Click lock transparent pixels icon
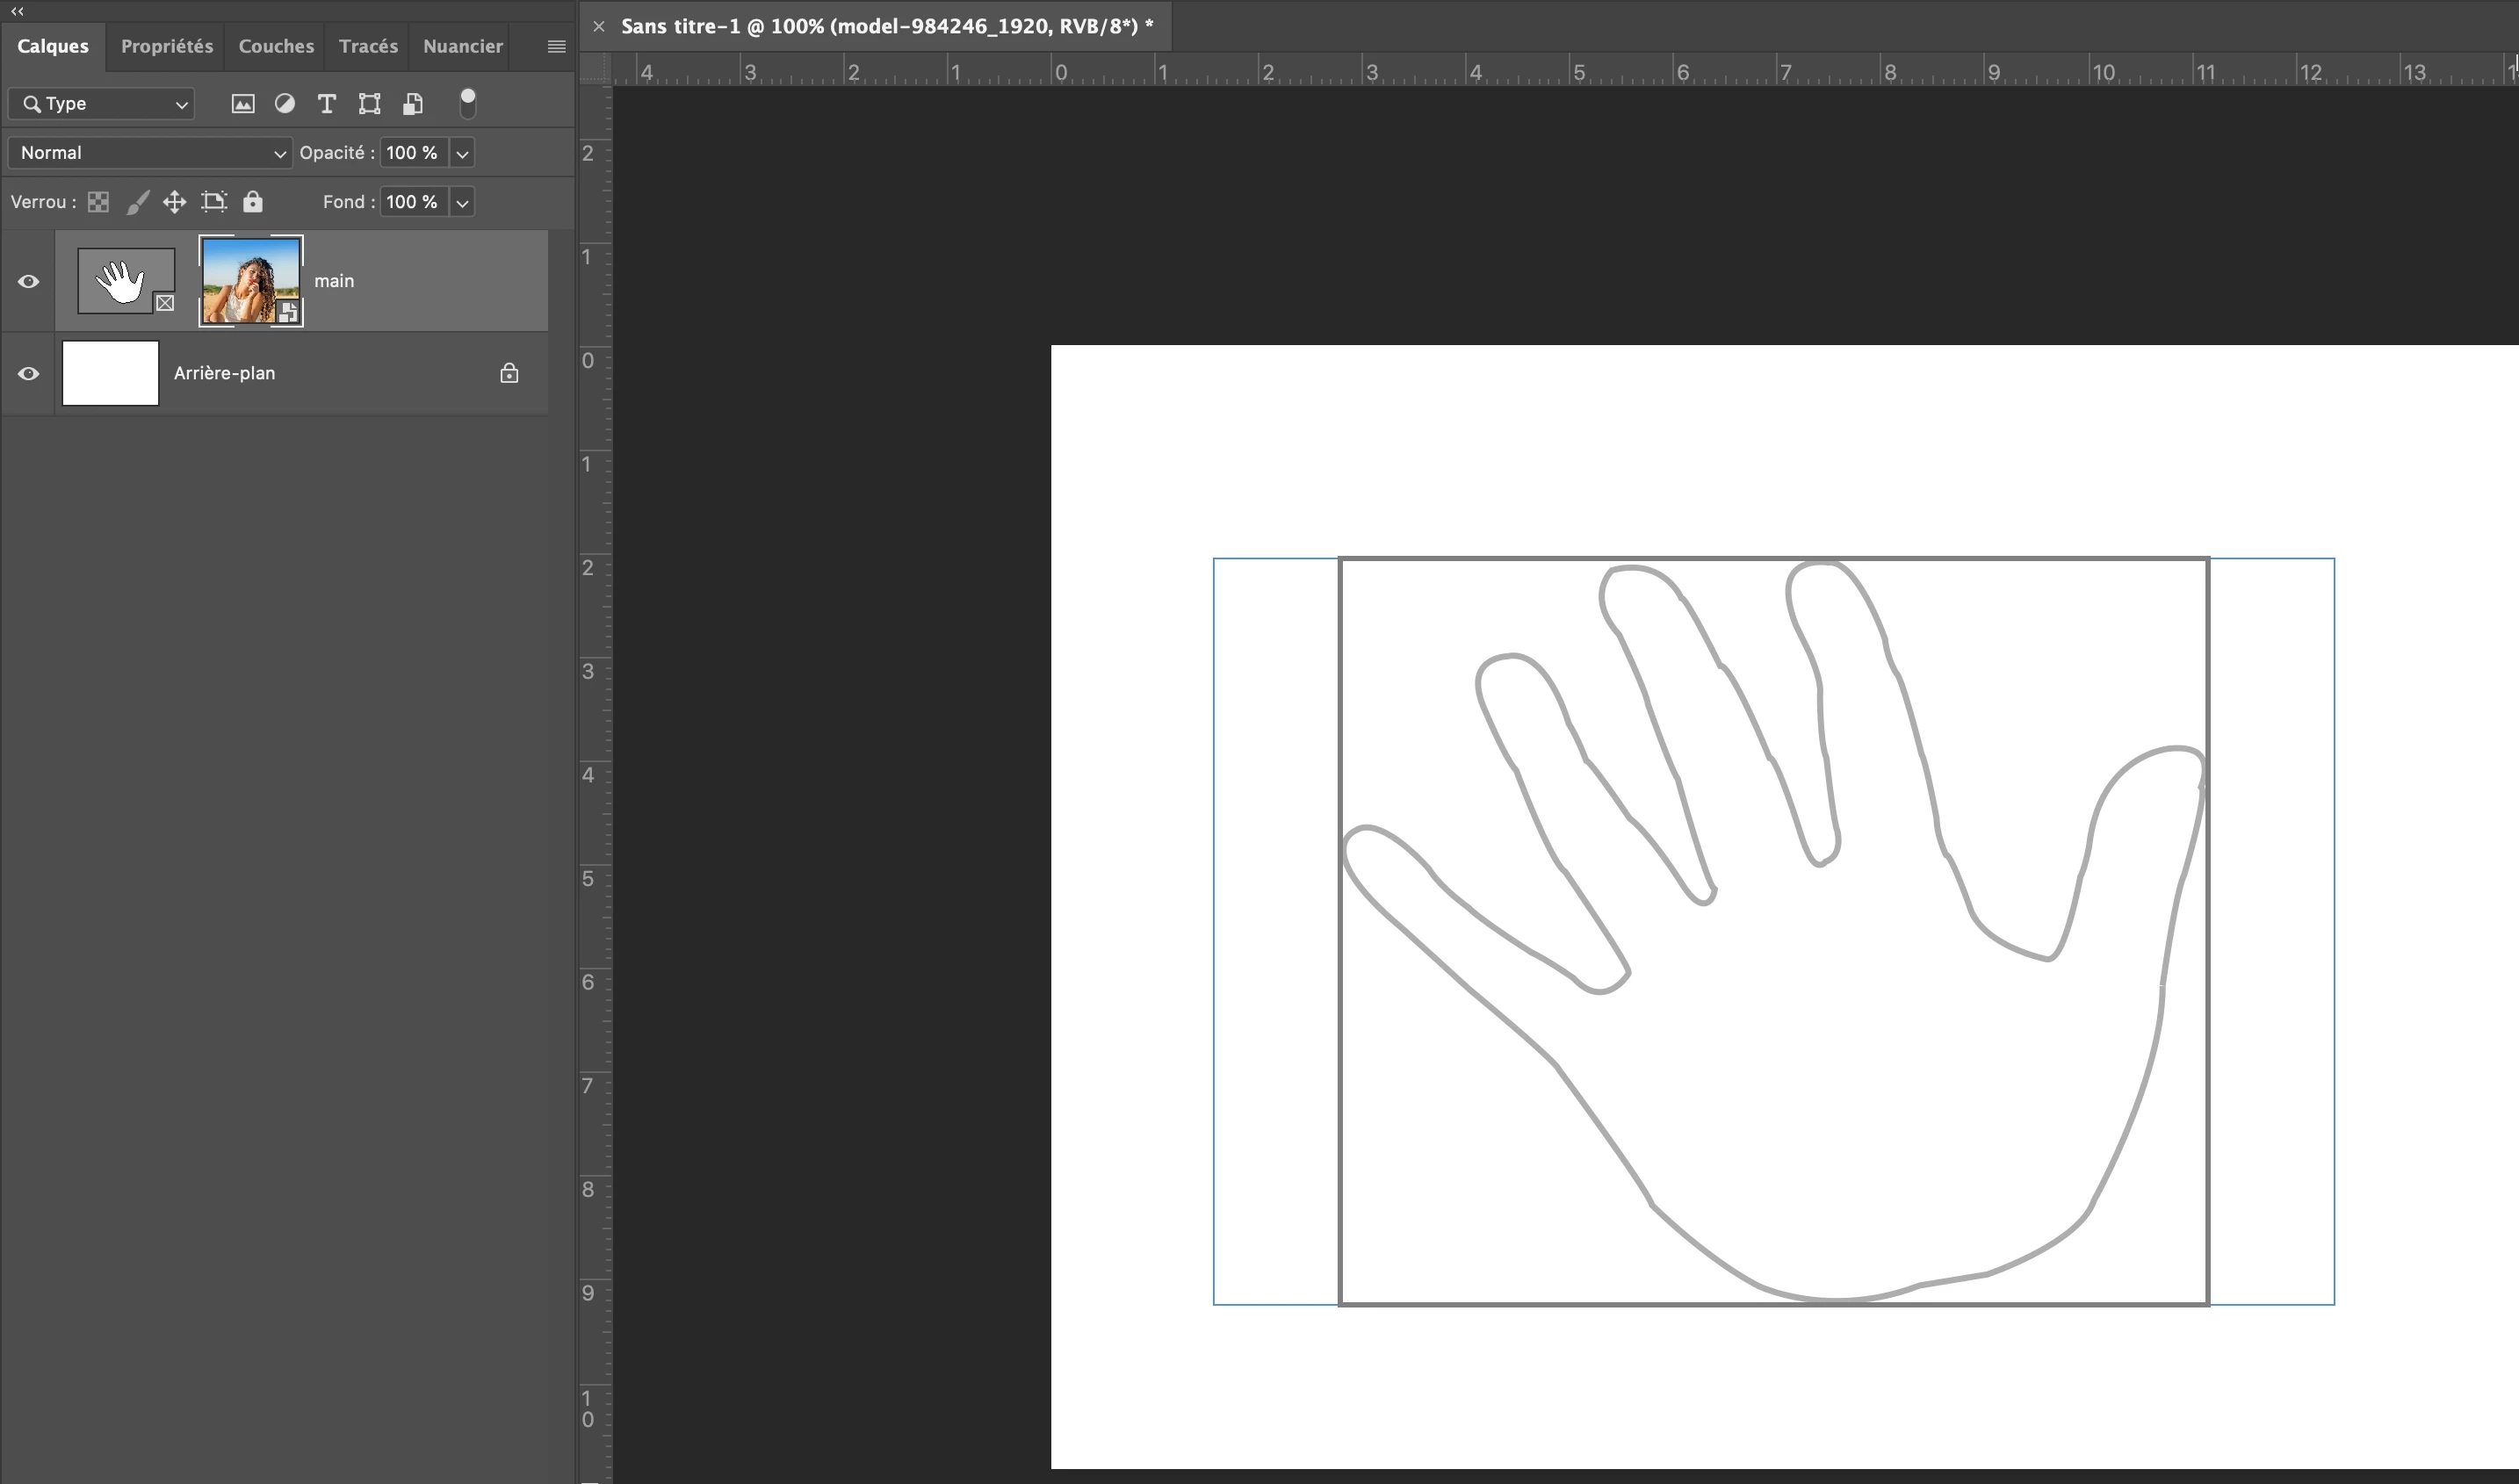The image size is (2519, 1484). [98, 202]
